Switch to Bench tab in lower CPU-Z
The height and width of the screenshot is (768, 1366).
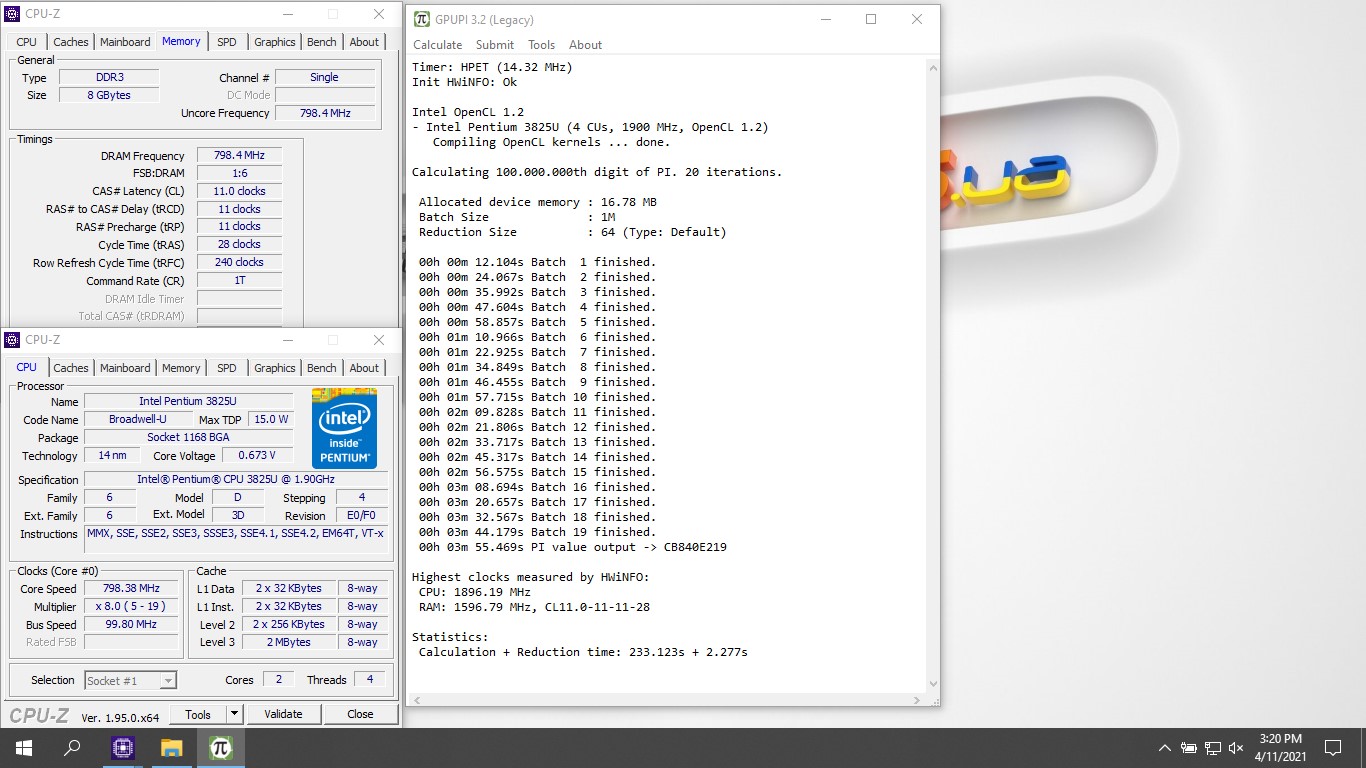tap(322, 368)
